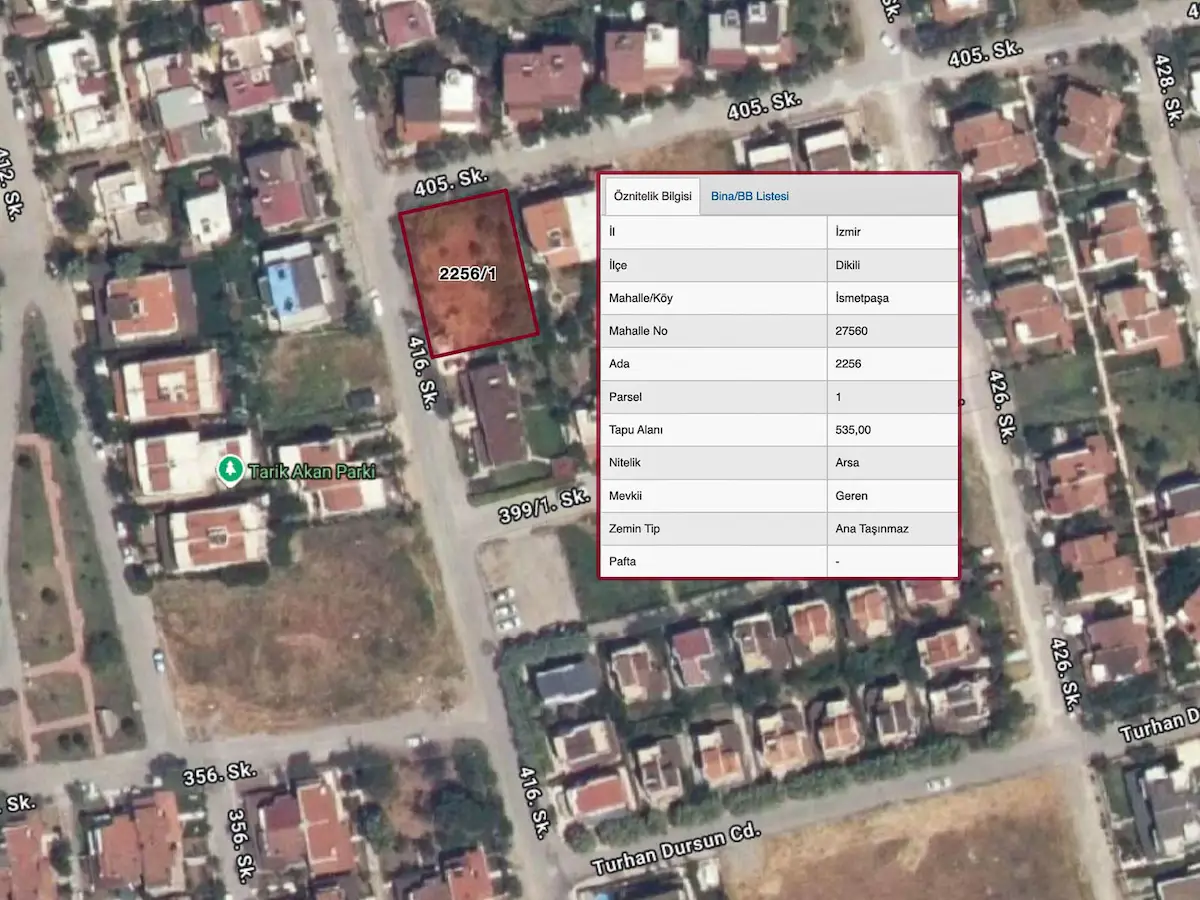The height and width of the screenshot is (900, 1200).
Task: Click the Zemin Tip value Ana Taşınmaz
Action: pos(872,529)
